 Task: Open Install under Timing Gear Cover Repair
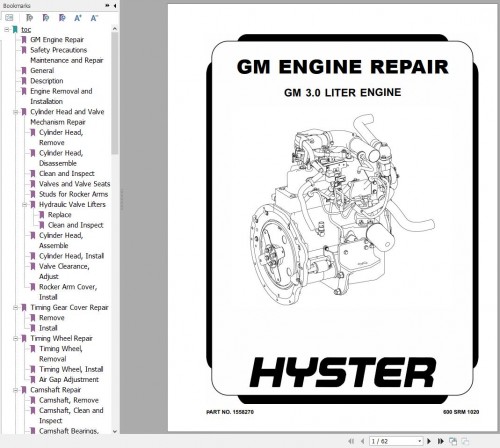pyautogui.click(x=48, y=328)
